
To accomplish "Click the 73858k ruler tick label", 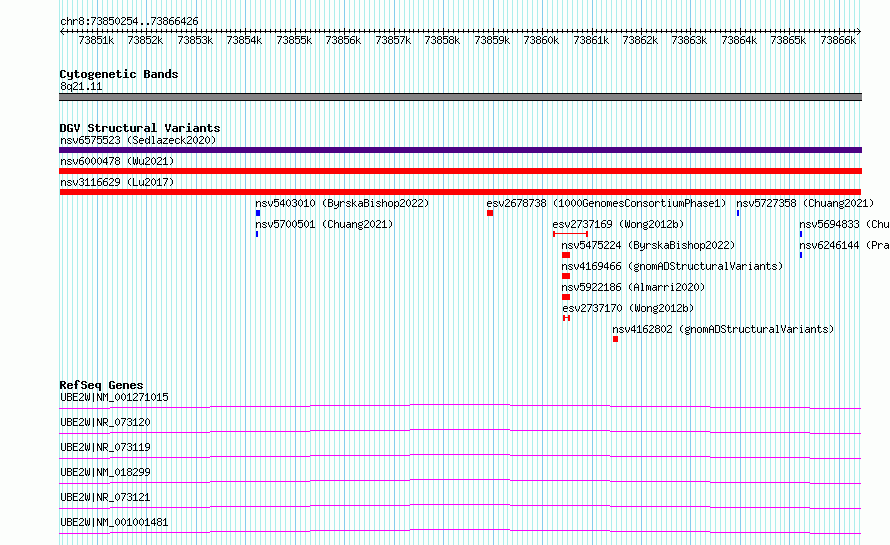I will 442,40.
